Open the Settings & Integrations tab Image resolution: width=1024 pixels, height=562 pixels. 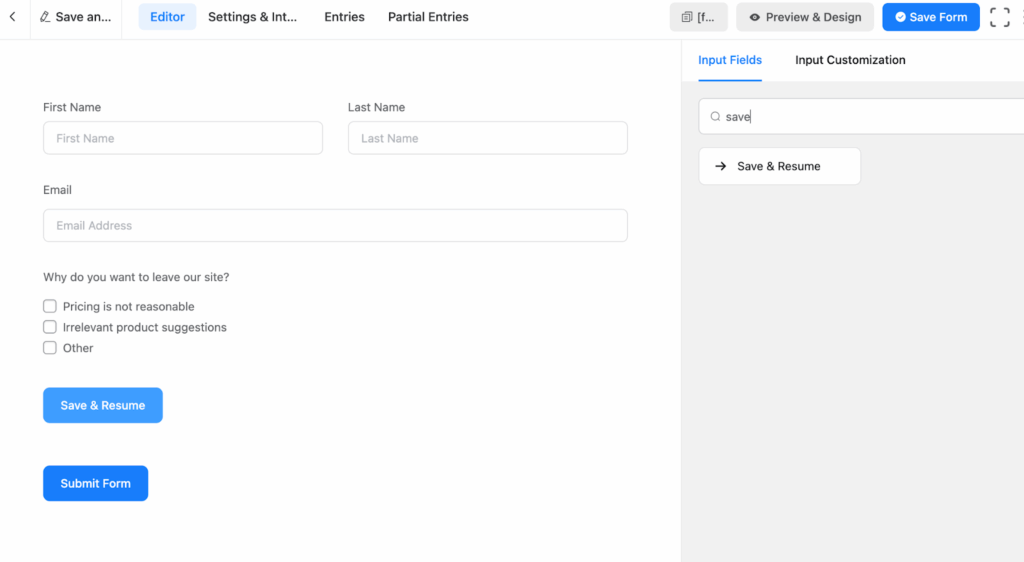click(x=252, y=17)
